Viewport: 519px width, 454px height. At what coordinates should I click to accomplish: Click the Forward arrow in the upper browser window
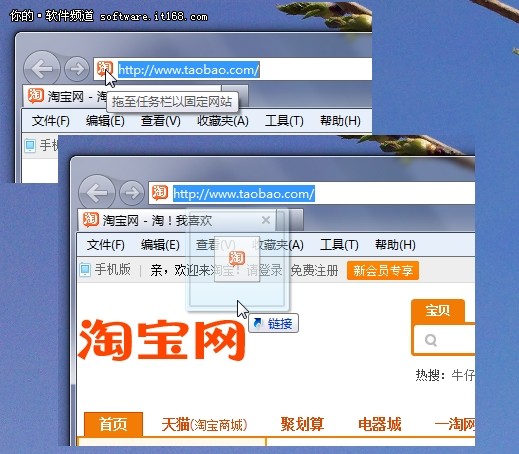77,69
